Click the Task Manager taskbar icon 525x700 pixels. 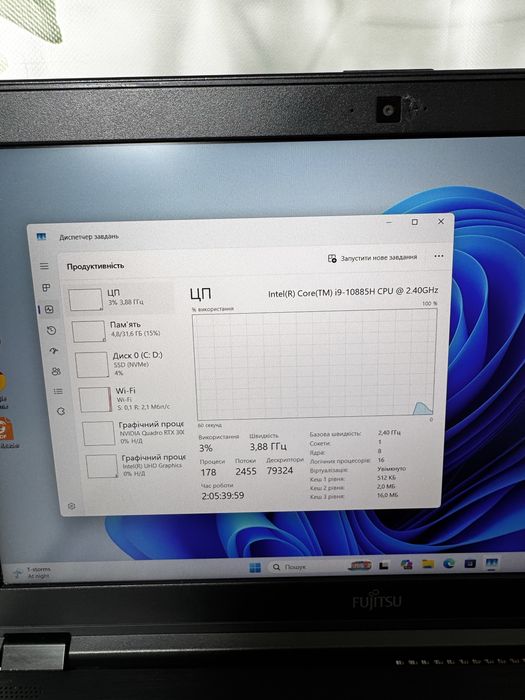click(x=491, y=563)
